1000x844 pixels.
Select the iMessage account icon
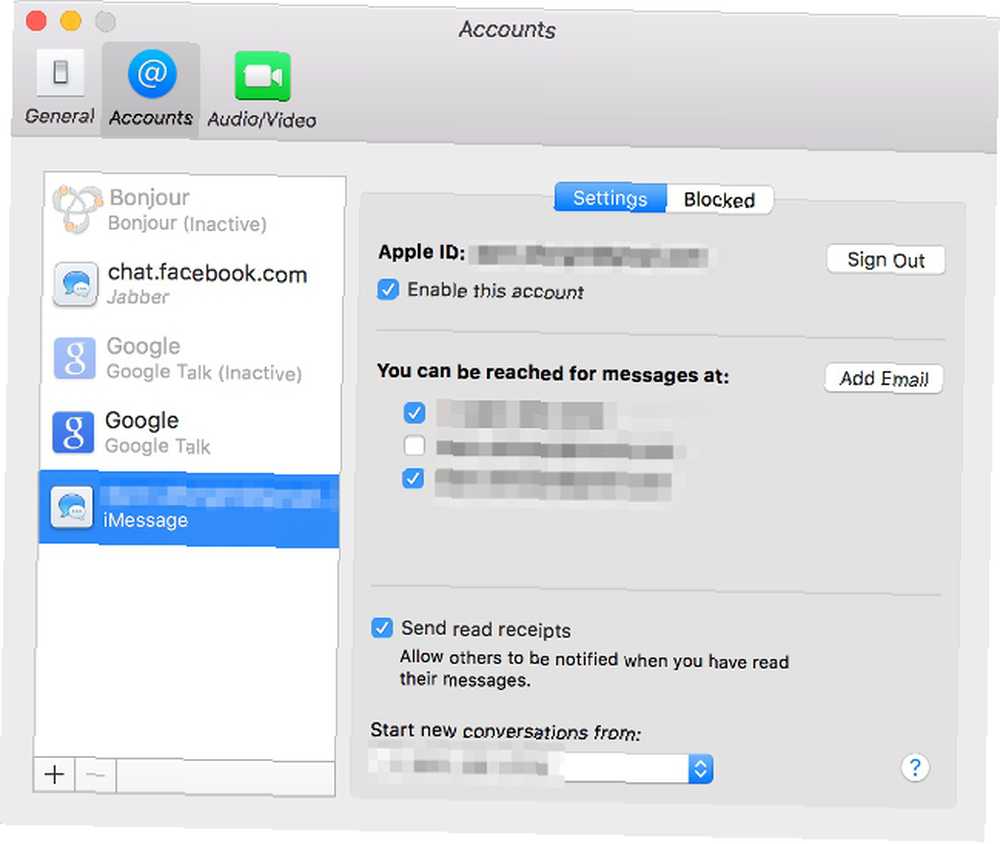click(x=71, y=507)
